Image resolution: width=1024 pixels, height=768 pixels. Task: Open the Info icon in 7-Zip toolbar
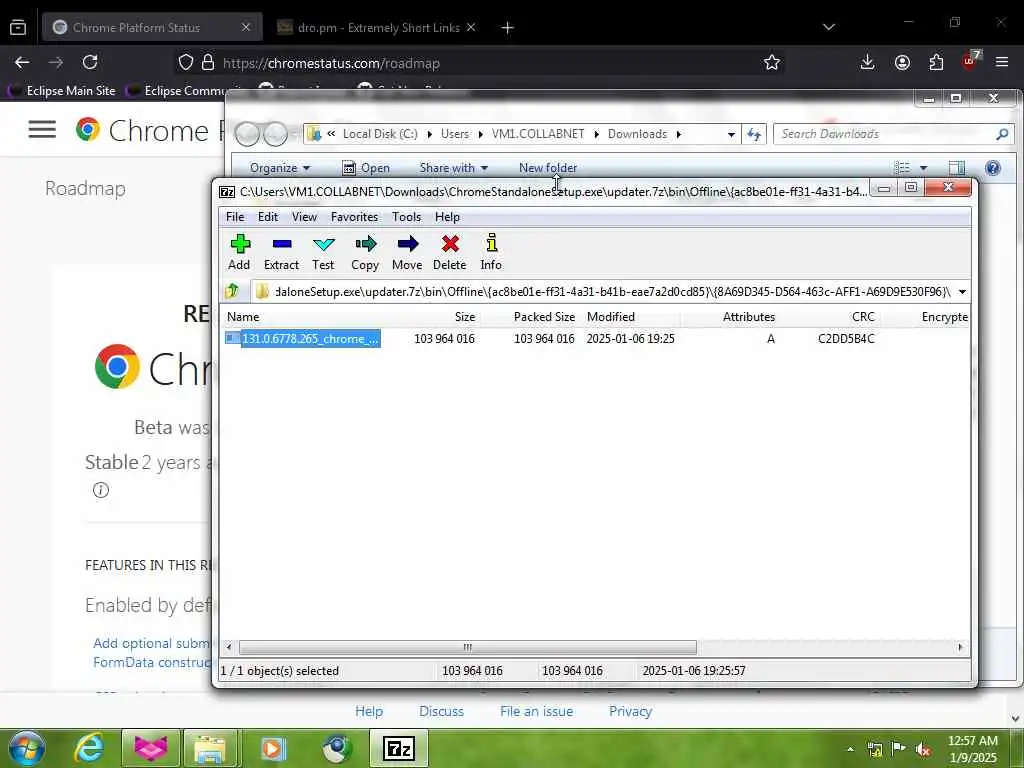(491, 251)
